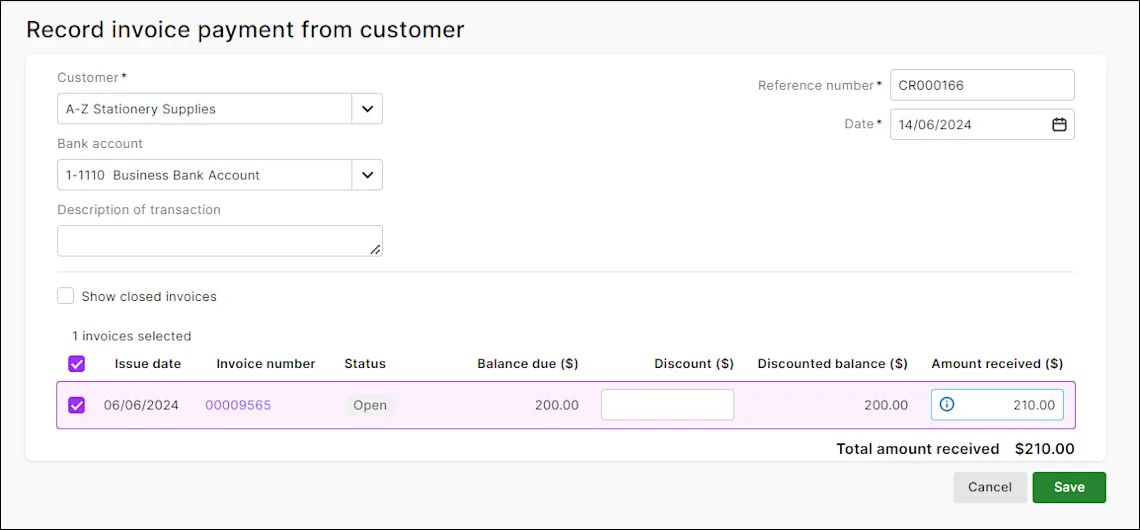
Task: Select the Amount received value 210.00
Action: 1034,405
